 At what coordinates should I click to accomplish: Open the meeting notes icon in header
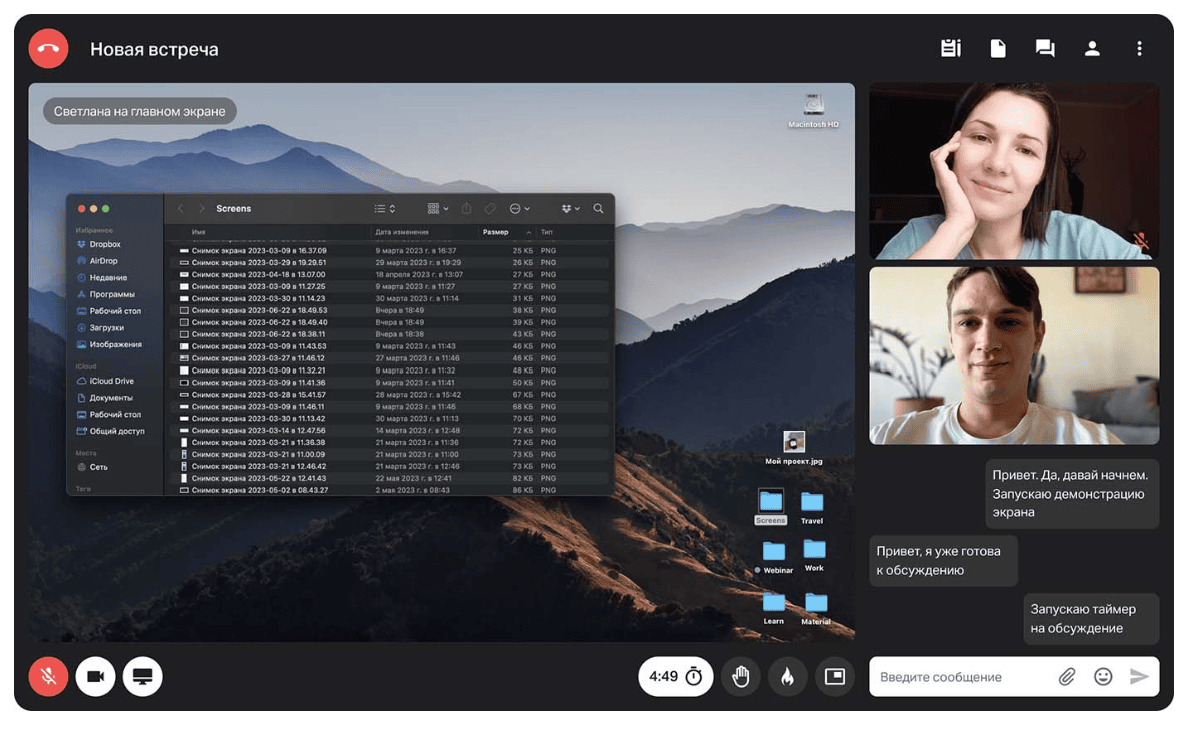pyautogui.click(x=950, y=48)
